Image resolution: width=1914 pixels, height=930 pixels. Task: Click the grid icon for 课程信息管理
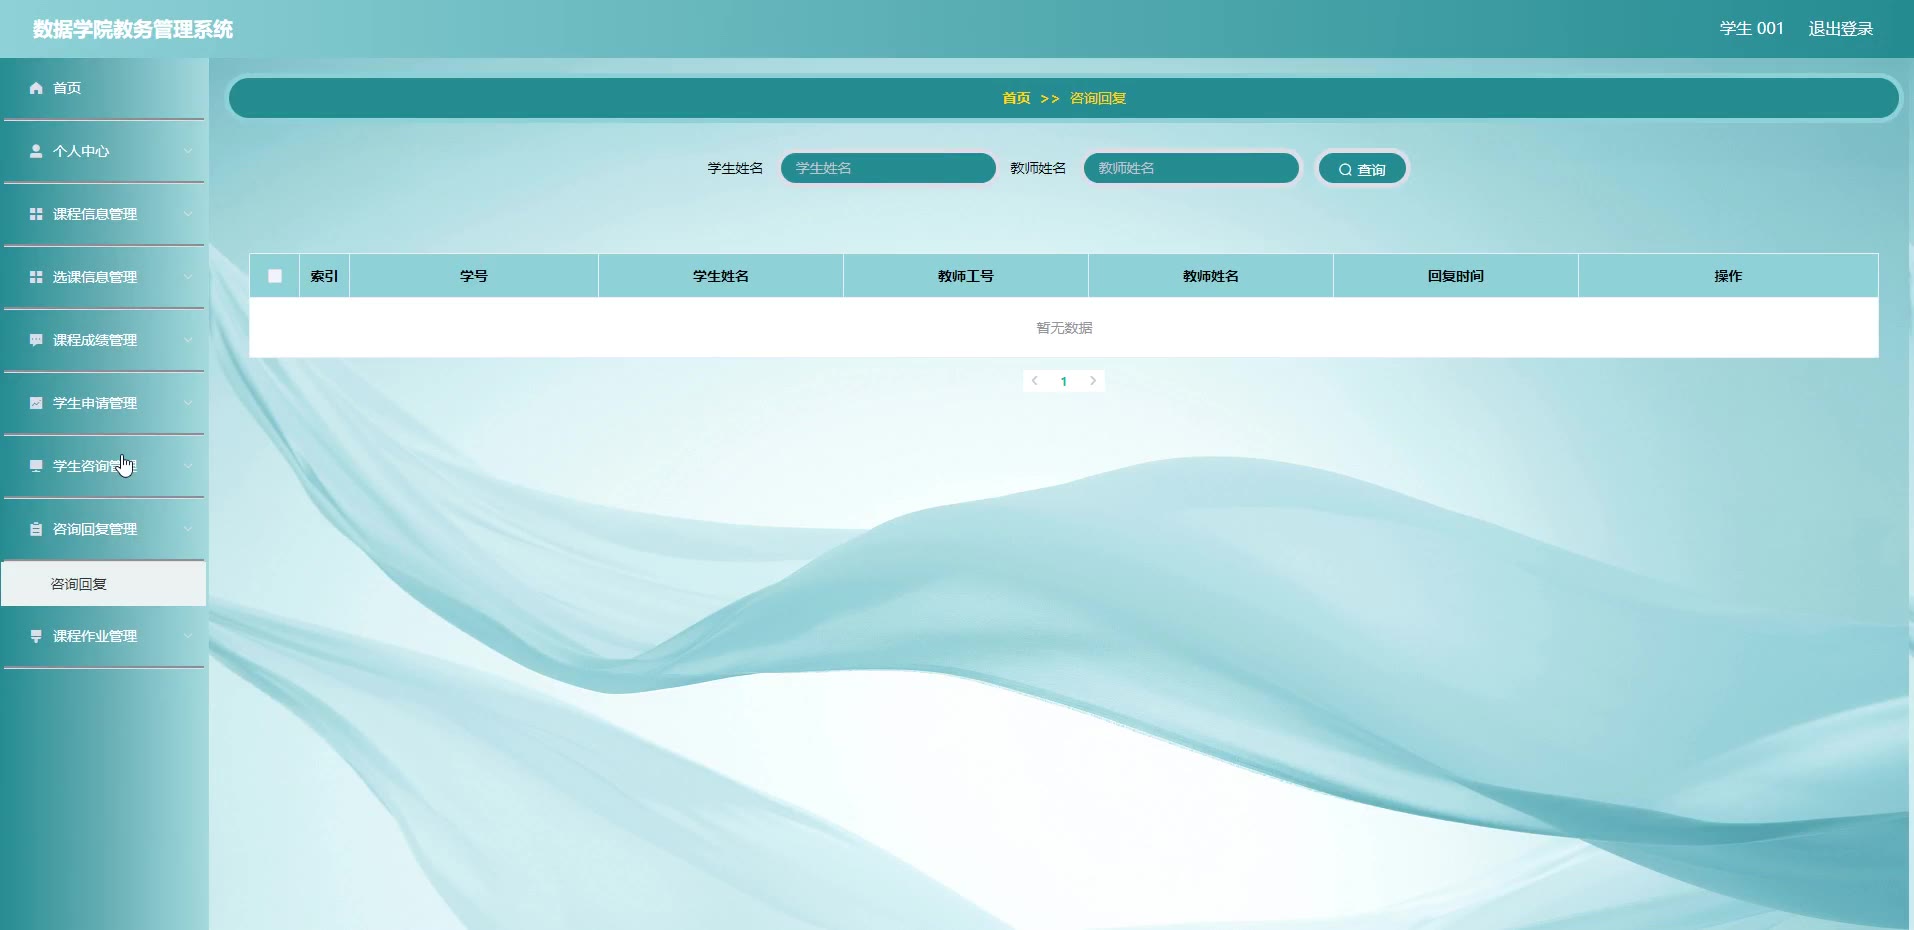coord(36,214)
